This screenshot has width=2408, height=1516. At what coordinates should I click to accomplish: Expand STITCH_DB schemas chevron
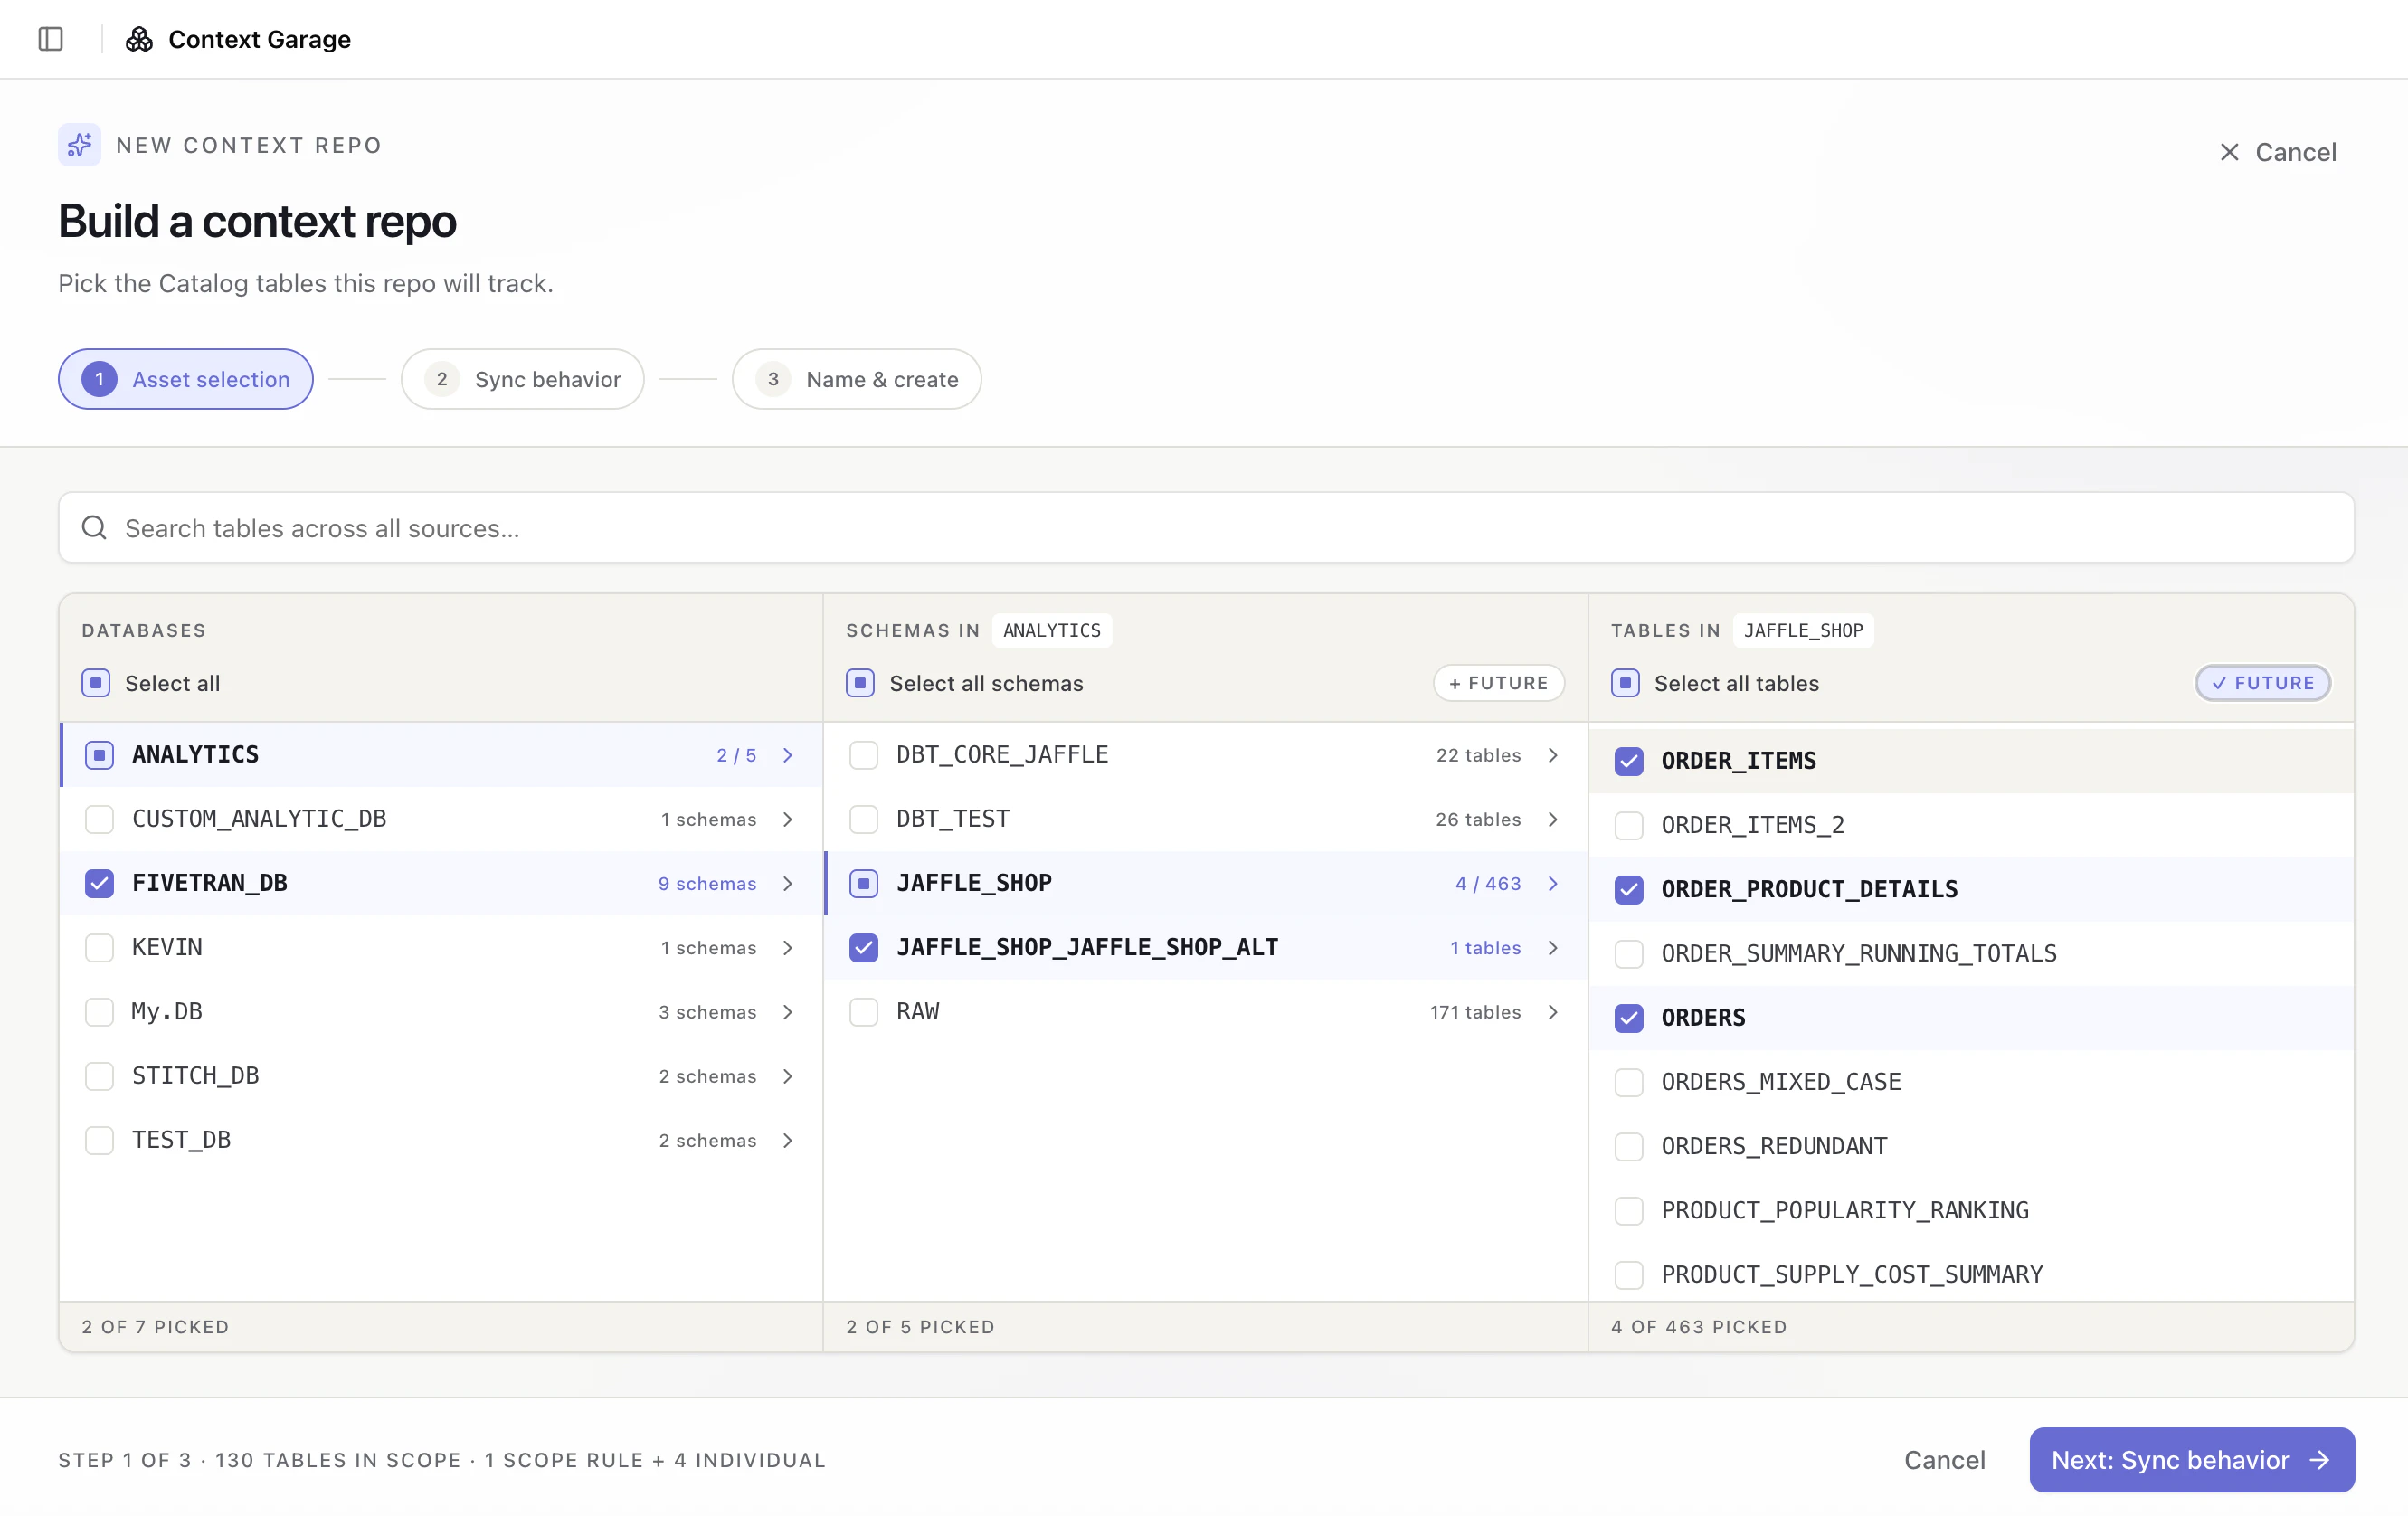788,1076
